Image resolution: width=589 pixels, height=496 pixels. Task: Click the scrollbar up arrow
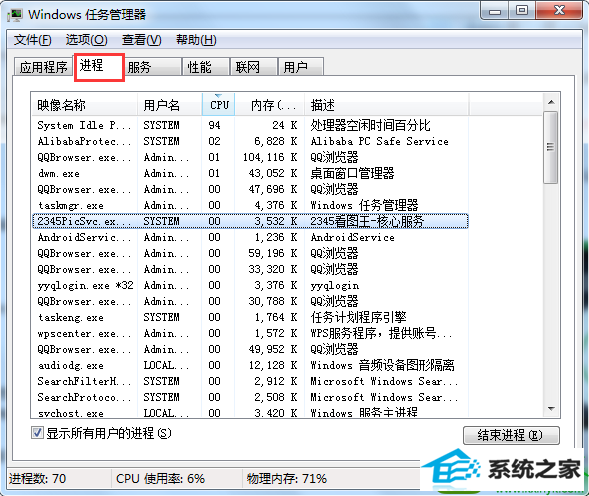pyautogui.click(x=551, y=102)
